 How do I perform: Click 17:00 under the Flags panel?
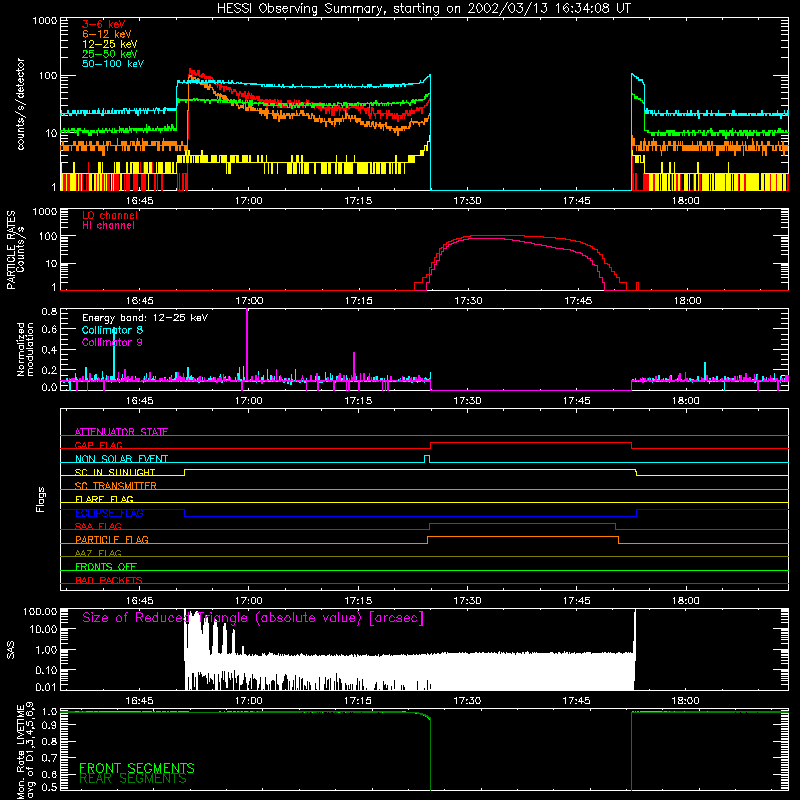click(x=249, y=601)
